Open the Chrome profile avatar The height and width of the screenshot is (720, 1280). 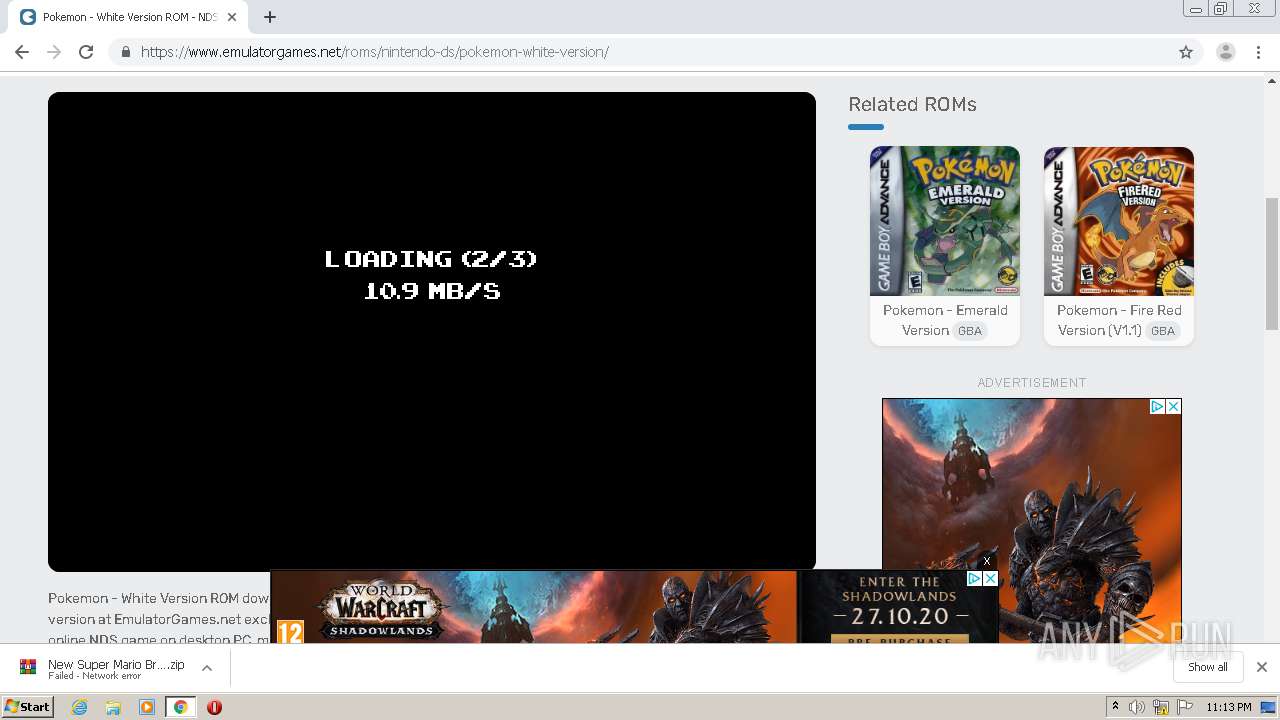coord(1226,52)
